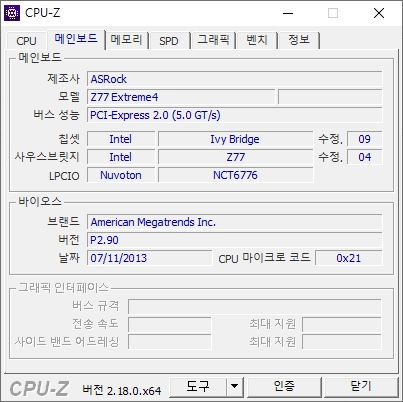Click the 최대 지원 field beside 전송 속도
Viewport: 403px width, 402px height.
(342, 324)
